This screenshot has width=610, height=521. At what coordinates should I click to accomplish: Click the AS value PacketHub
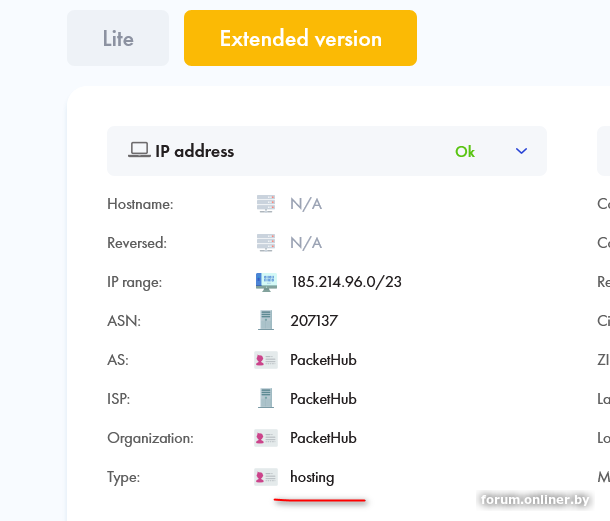pyautogui.click(x=323, y=360)
